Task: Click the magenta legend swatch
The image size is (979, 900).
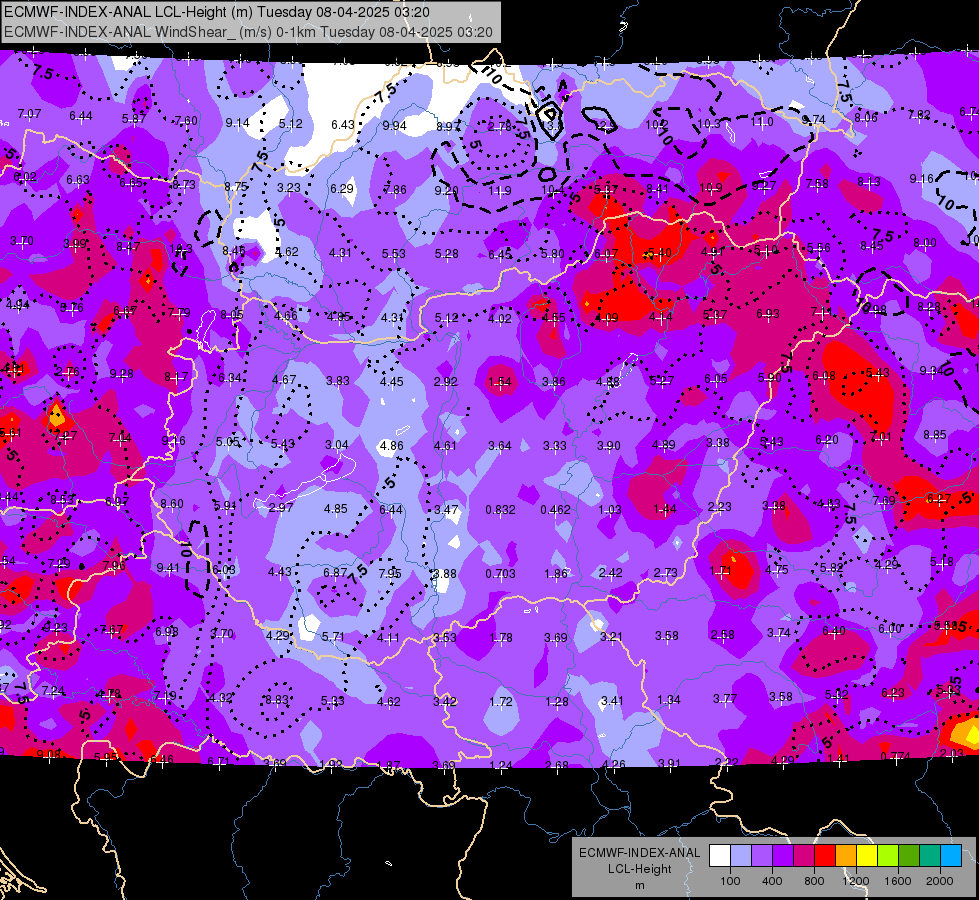Action: point(804,856)
